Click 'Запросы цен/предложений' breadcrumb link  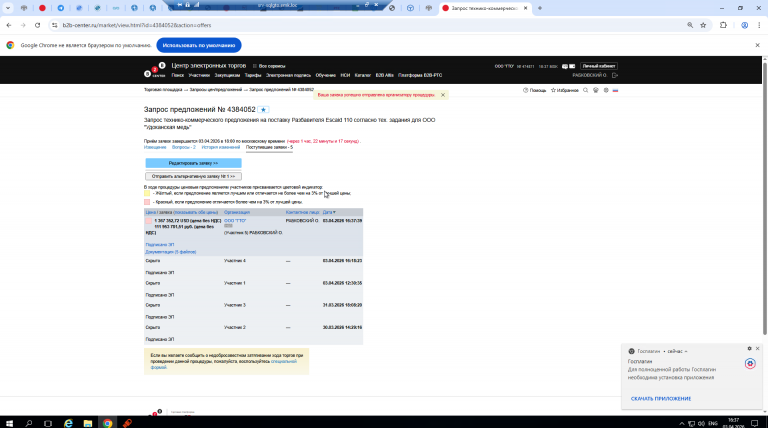pyautogui.click(x=216, y=90)
